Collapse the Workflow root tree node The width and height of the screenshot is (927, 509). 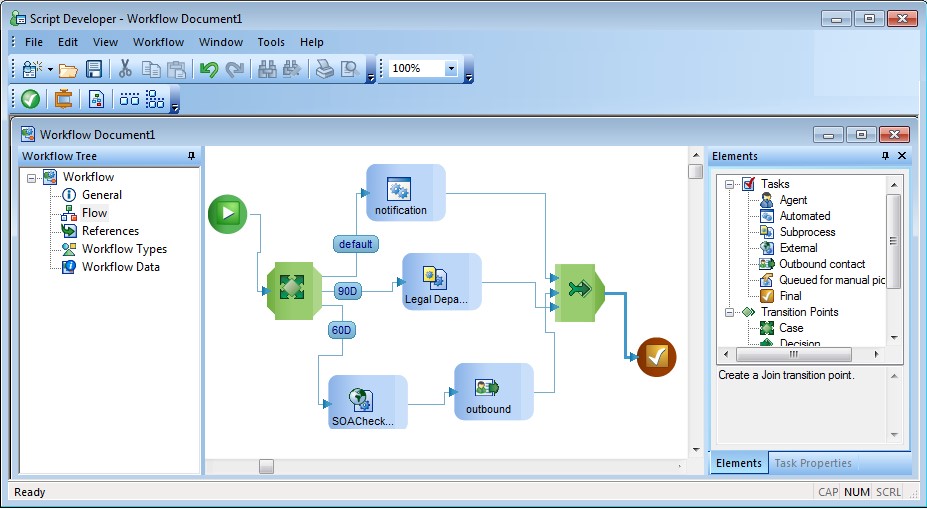(x=32, y=177)
